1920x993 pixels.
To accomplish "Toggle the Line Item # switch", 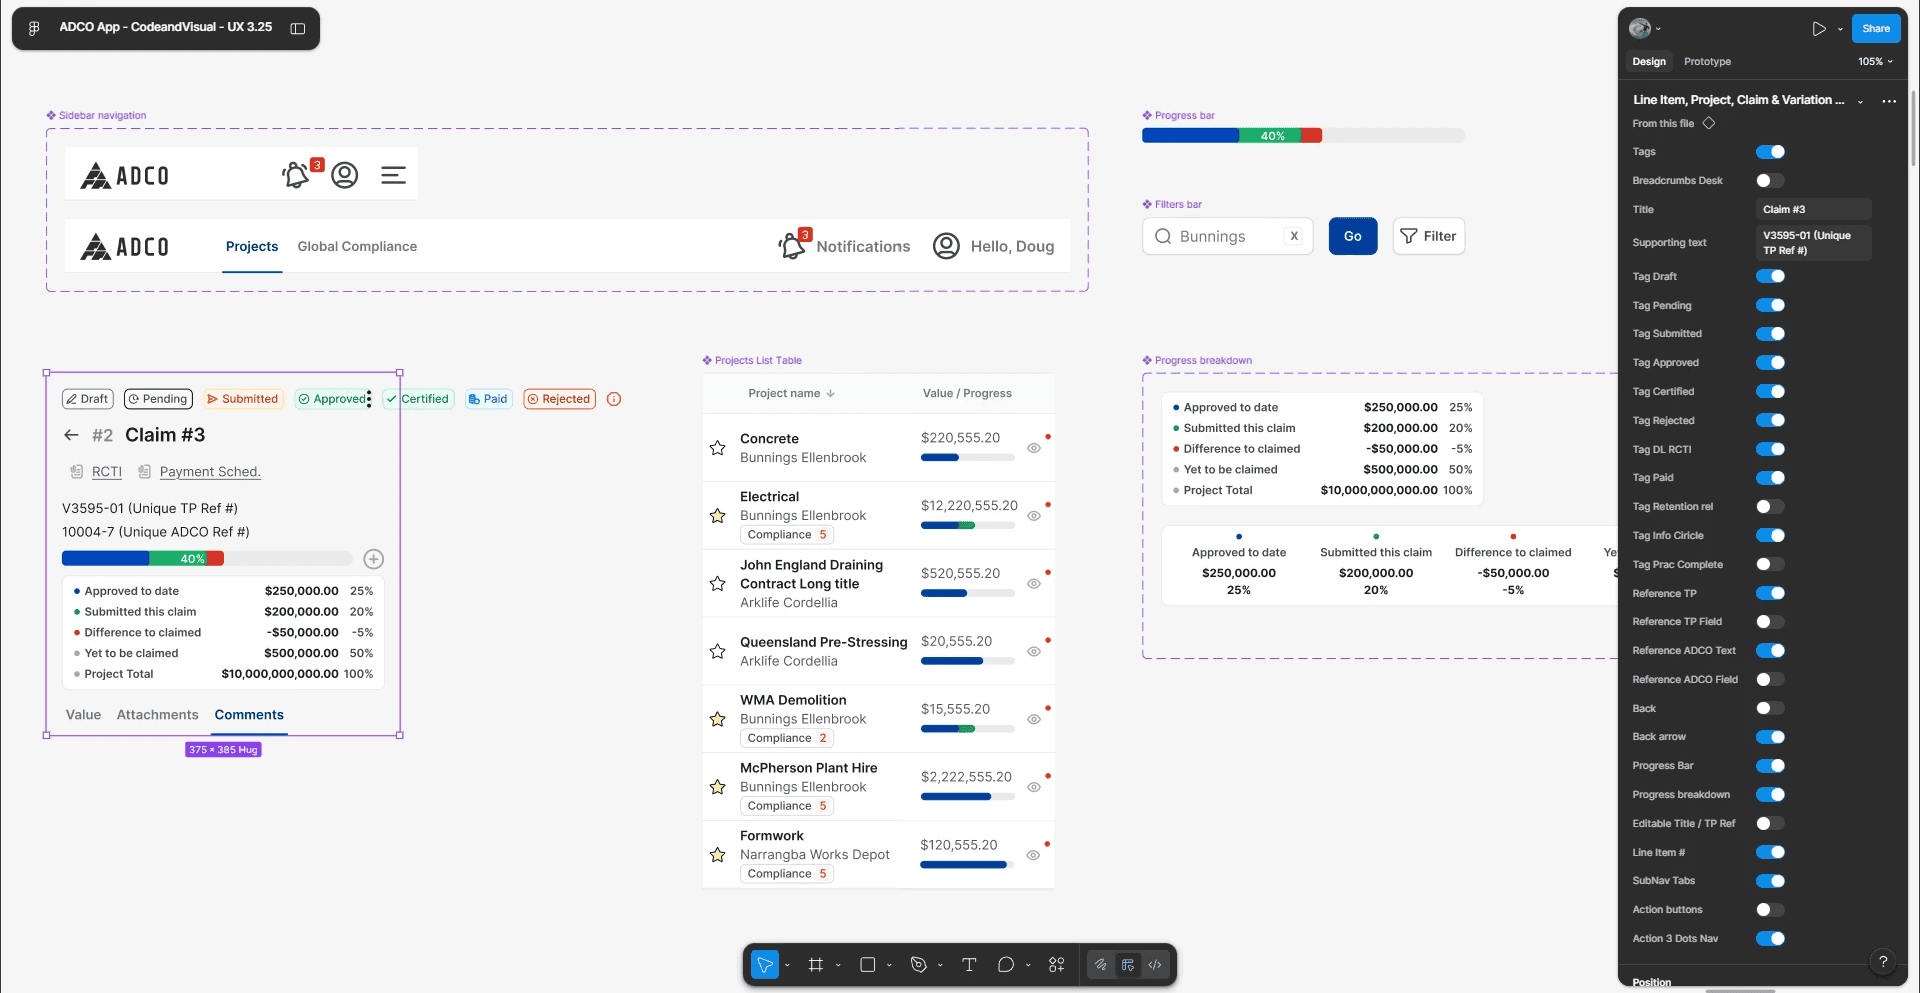I will [1770, 852].
